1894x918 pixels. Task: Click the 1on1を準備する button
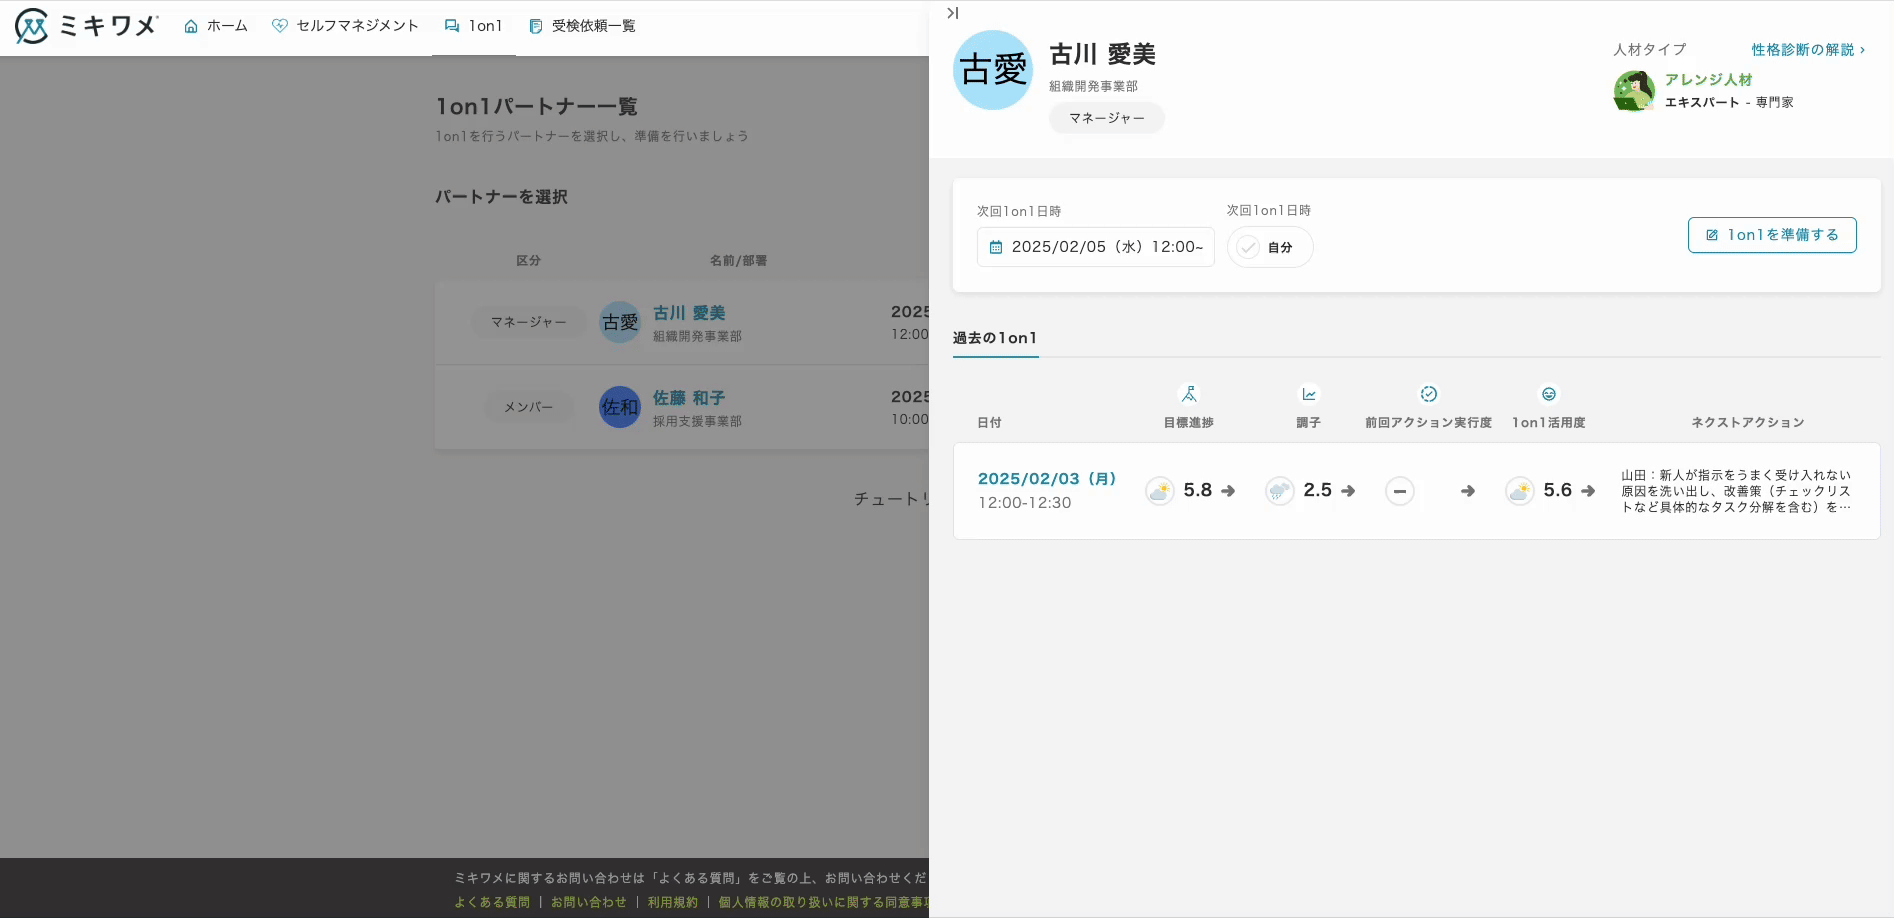(1771, 235)
